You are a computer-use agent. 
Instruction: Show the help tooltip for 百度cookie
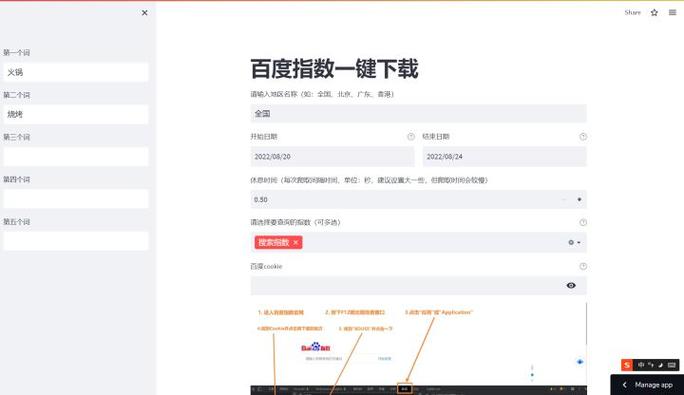(x=583, y=266)
